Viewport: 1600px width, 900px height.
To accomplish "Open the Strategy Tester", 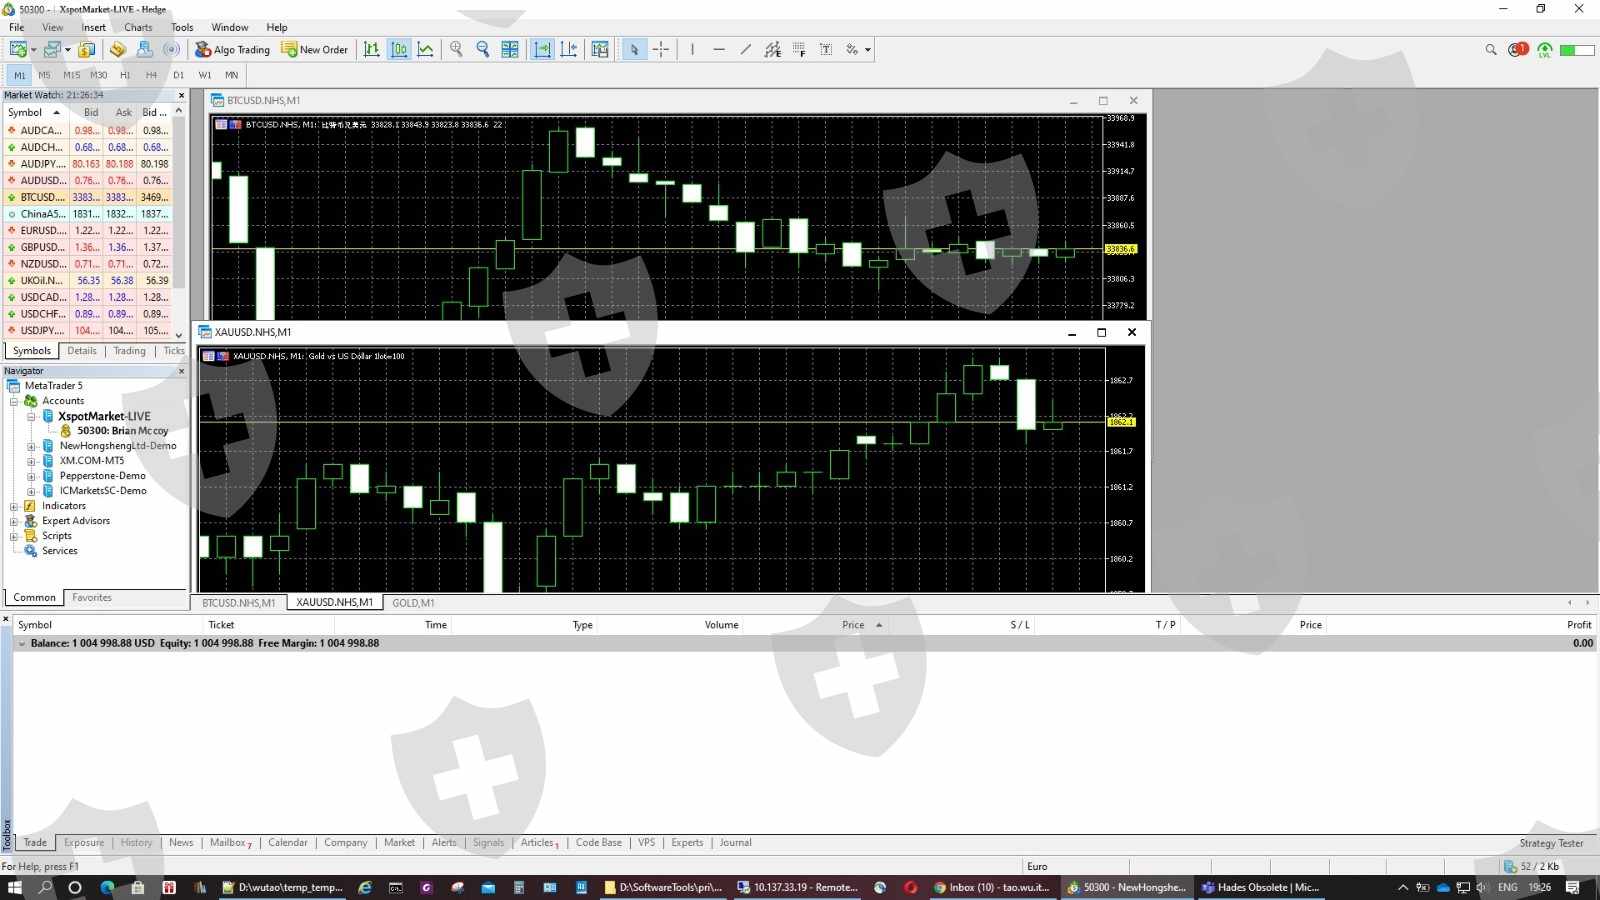I will coord(1551,843).
